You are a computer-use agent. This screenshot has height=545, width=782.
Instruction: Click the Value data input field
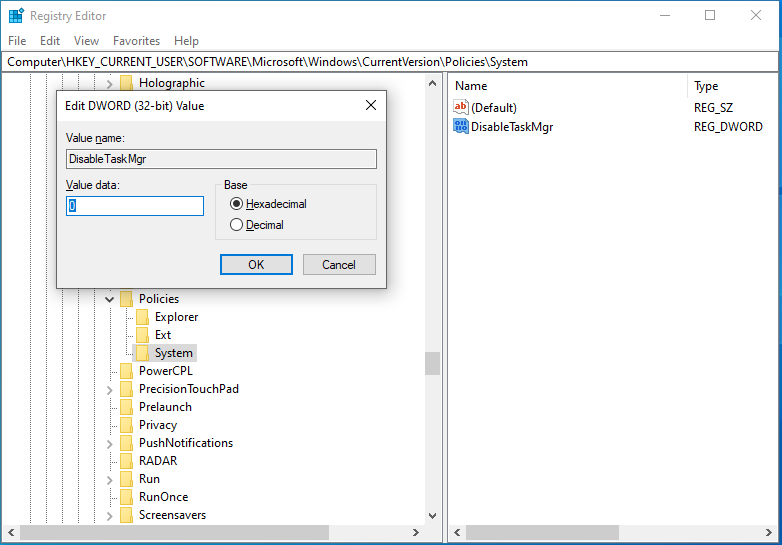pyautogui.click(x=135, y=206)
